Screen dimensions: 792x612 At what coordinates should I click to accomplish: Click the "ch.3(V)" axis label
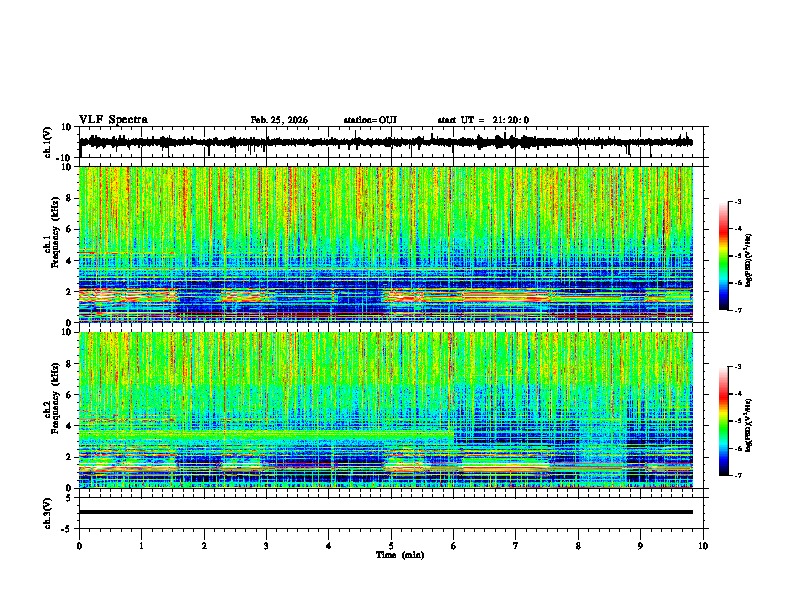click(x=48, y=513)
